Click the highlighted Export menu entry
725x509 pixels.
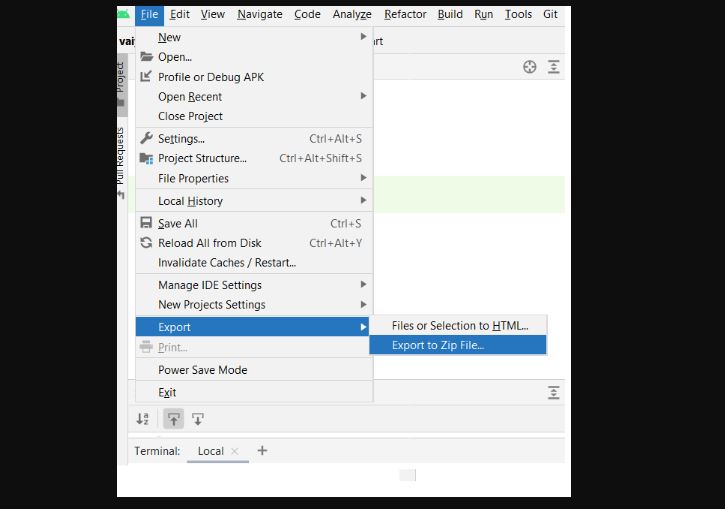[252, 327]
